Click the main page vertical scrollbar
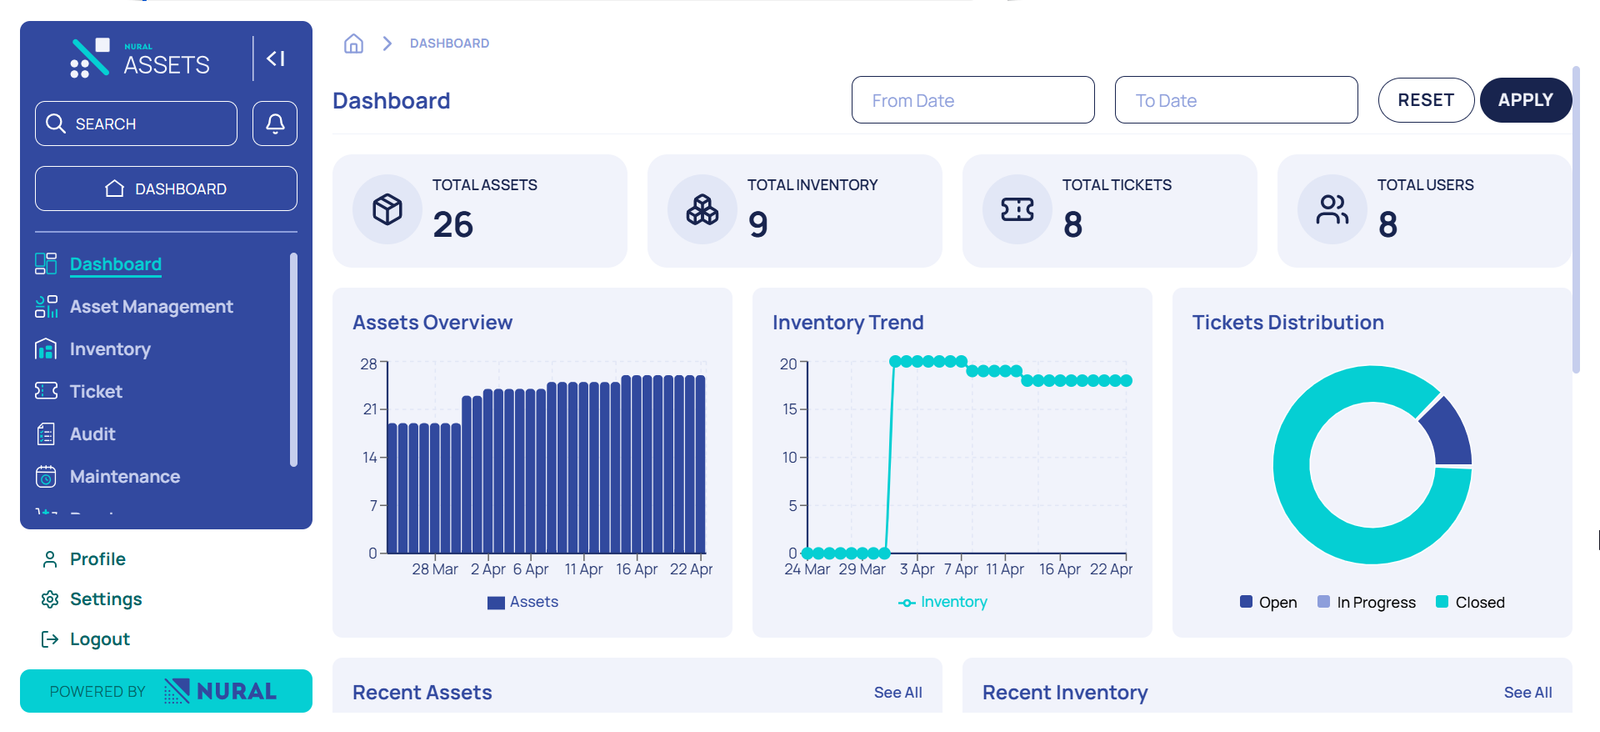The height and width of the screenshot is (732, 1600). (x=1576, y=220)
